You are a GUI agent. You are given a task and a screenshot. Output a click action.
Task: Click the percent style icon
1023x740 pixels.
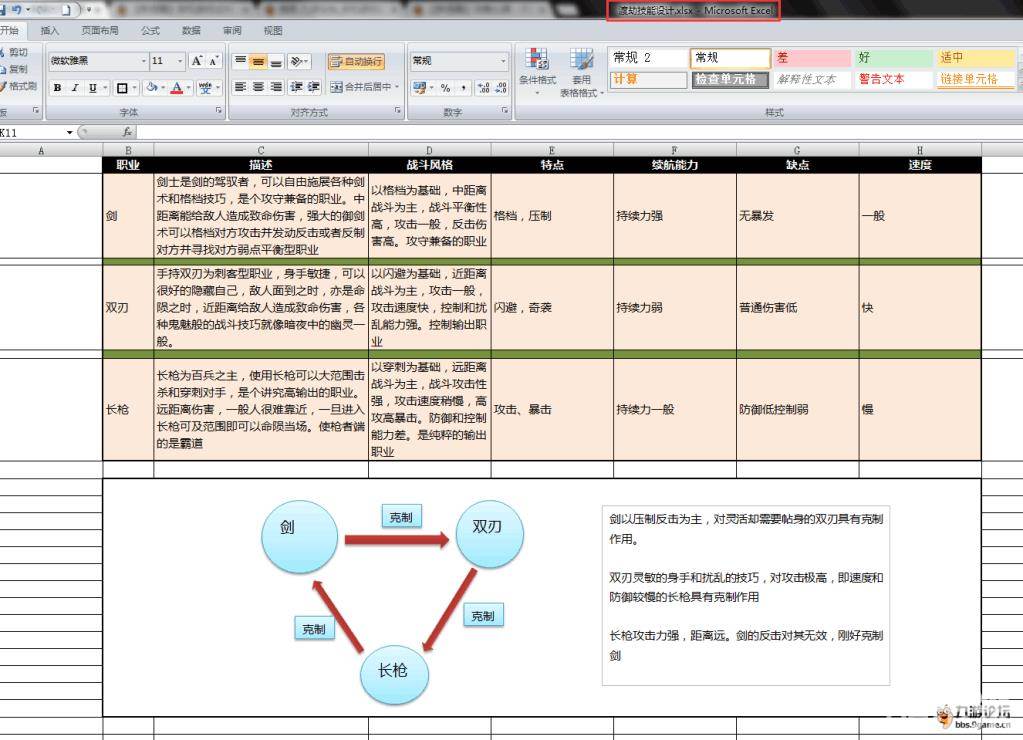(x=445, y=88)
